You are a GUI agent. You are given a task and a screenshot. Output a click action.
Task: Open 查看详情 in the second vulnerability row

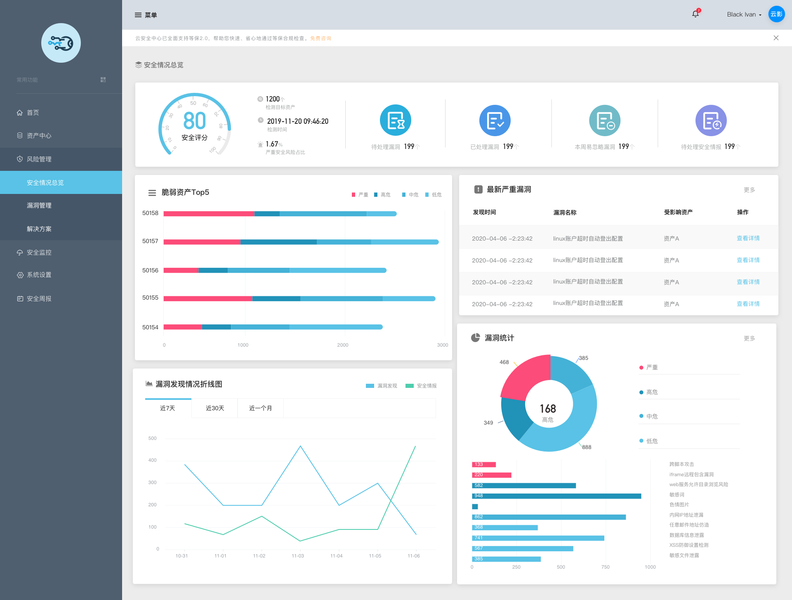tap(748, 260)
